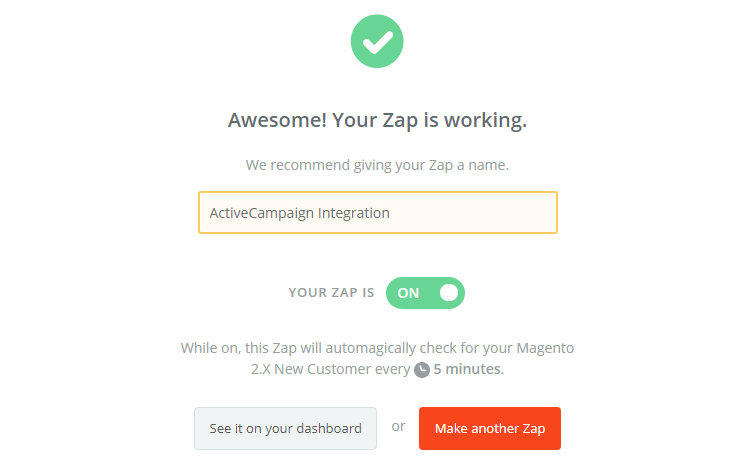Click the ON label inside the green switch
Image resolution: width=755 pixels, height=475 pixels.
point(408,293)
